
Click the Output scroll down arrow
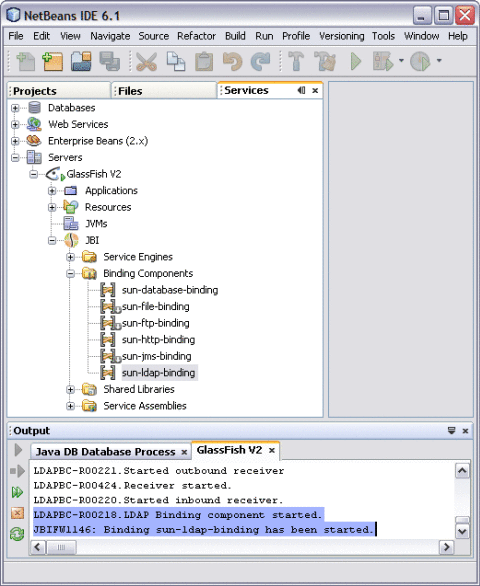click(x=462, y=531)
